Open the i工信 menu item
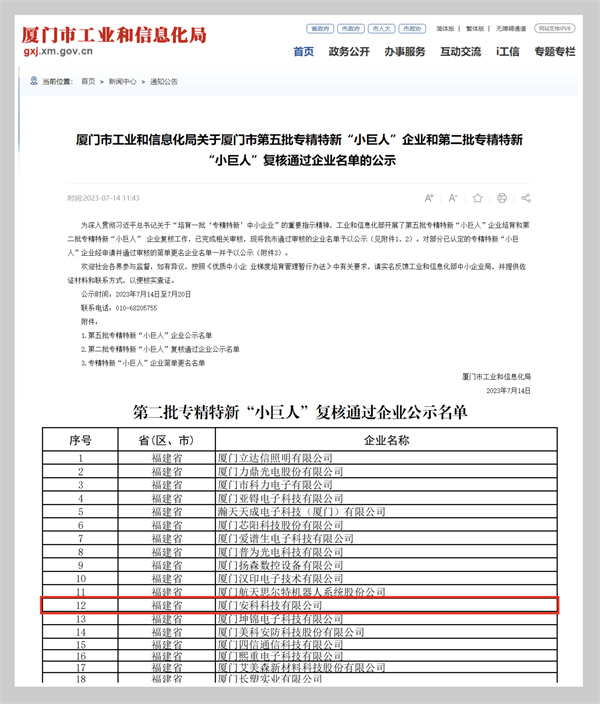The height and width of the screenshot is (704, 600). [508, 52]
